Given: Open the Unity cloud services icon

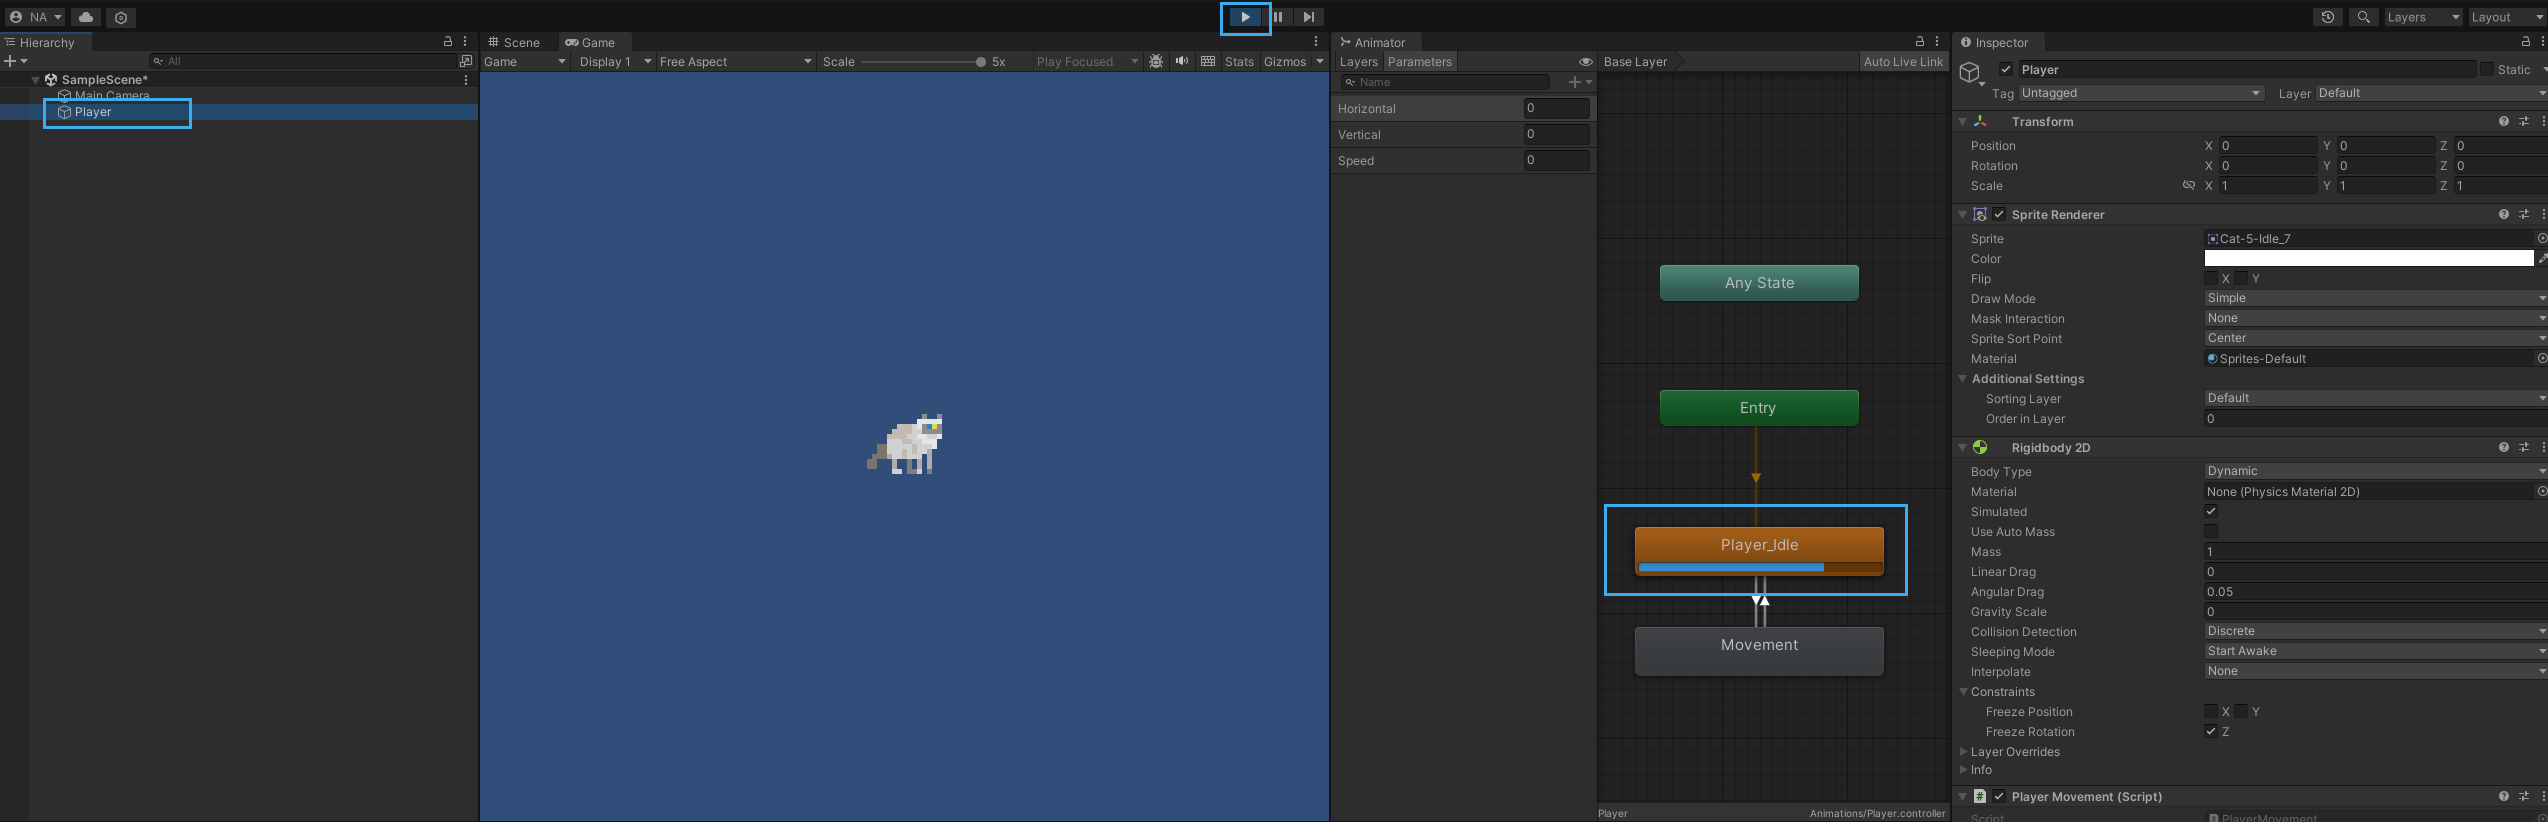Looking at the screenshot, I should pos(86,17).
